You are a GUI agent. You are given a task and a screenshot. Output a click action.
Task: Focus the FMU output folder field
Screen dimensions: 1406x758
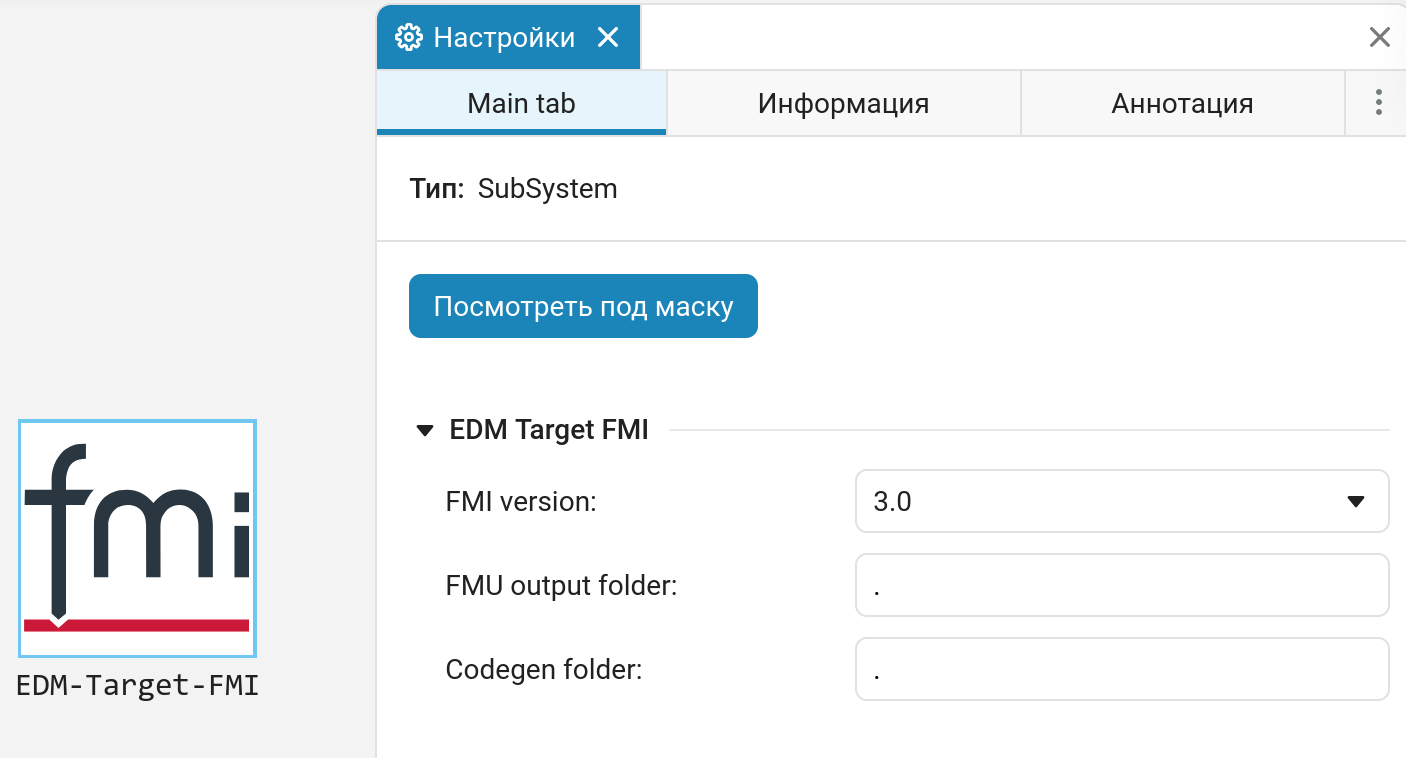point(1122,585)
